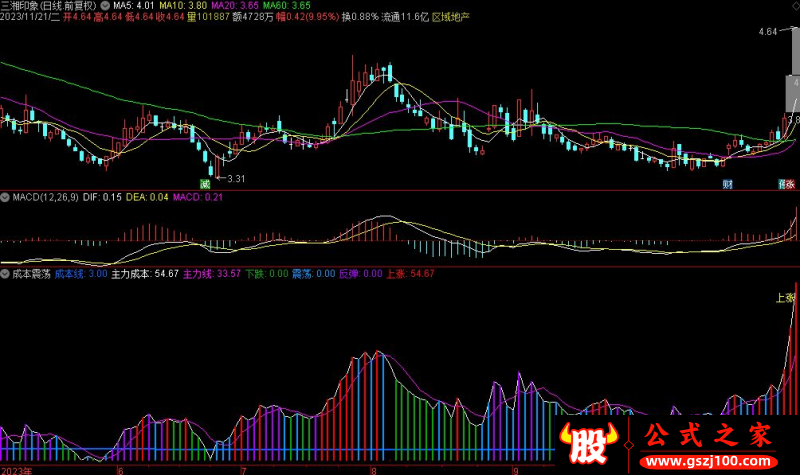800x475 pixels.
Task: Click the teal marker icon beside 涨
Action: [x=782, y=184]
